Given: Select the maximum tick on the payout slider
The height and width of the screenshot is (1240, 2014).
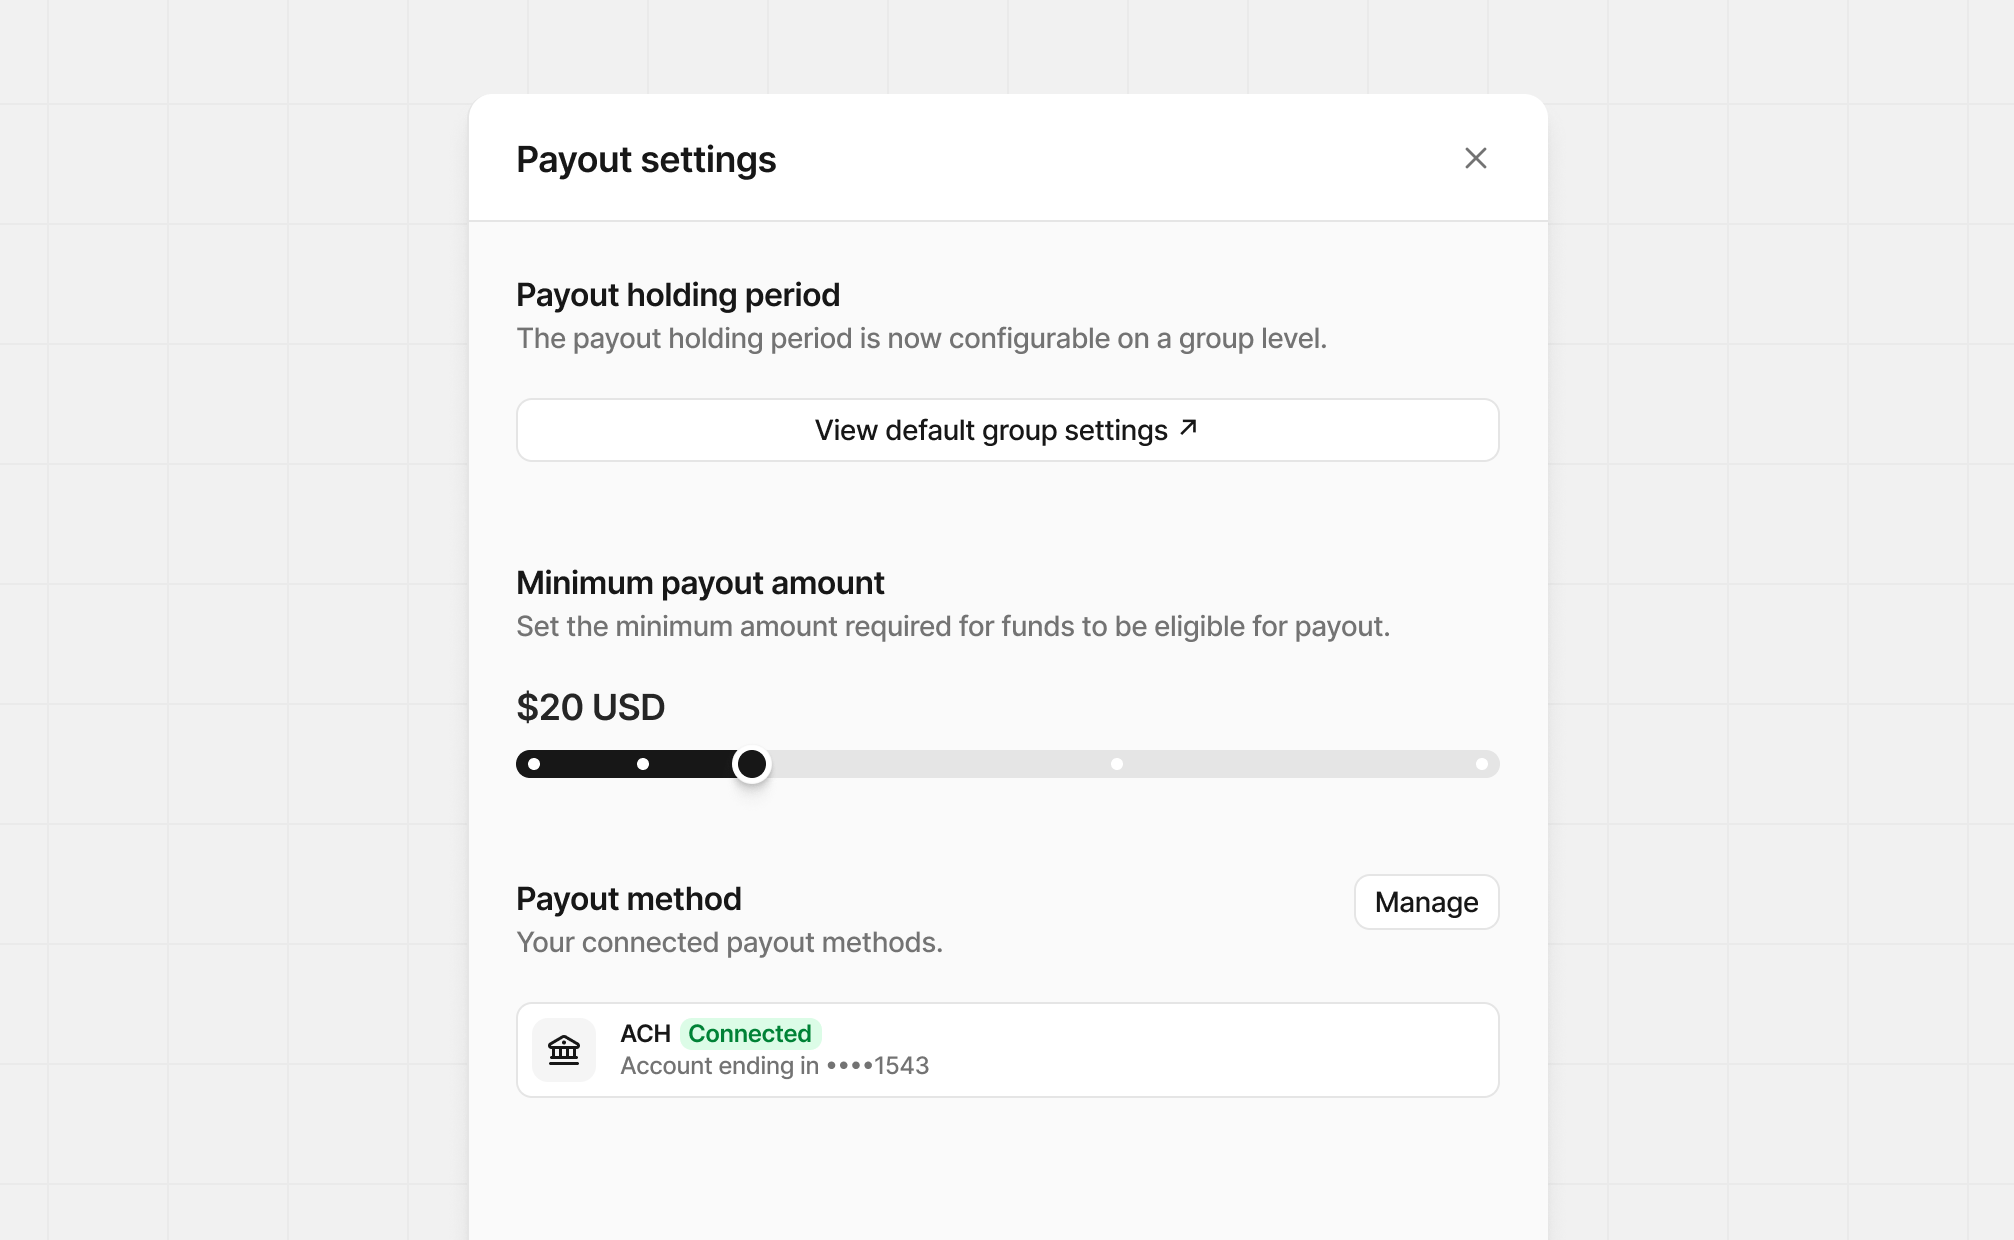Looking at the screenshot, I should tap(1481, 763).
